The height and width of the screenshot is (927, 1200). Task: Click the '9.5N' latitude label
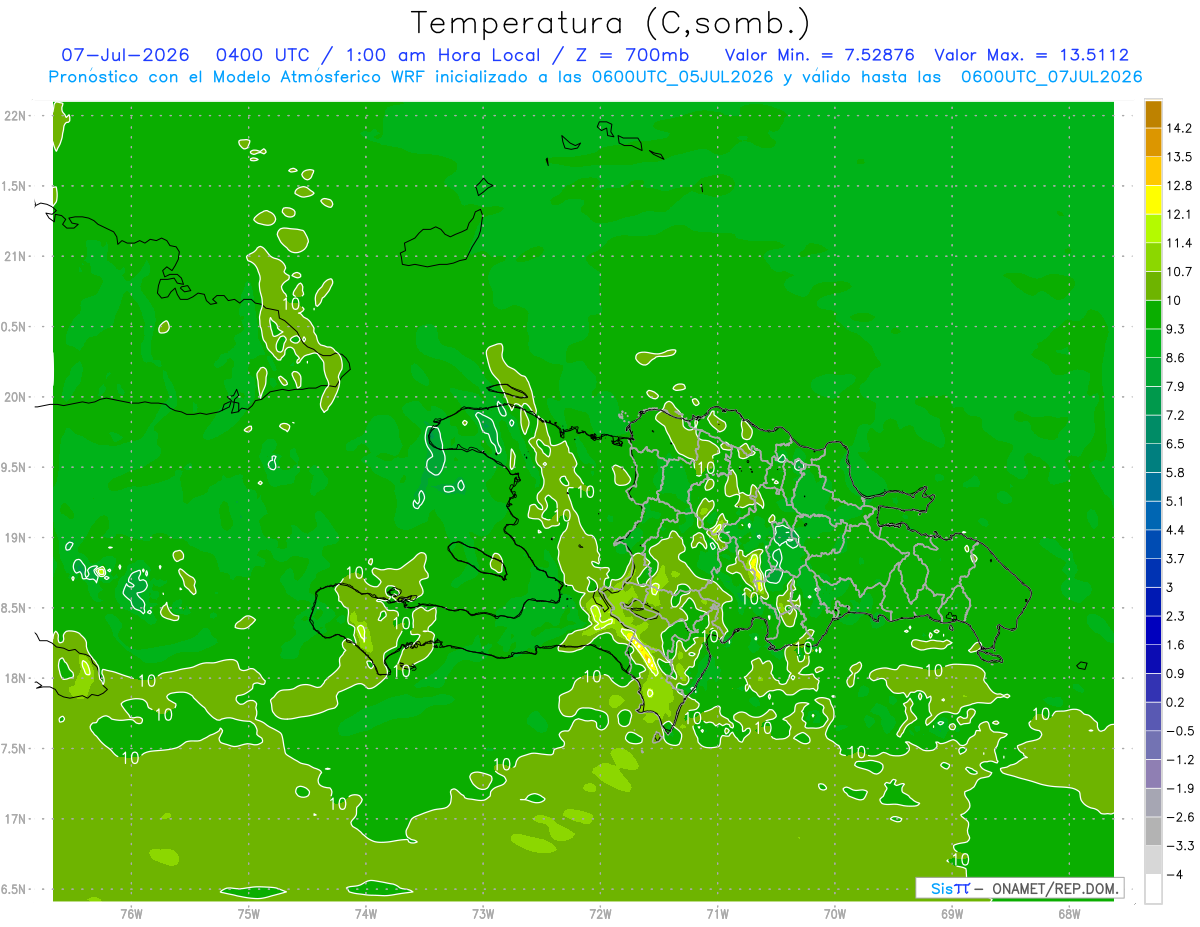[14, 468]
